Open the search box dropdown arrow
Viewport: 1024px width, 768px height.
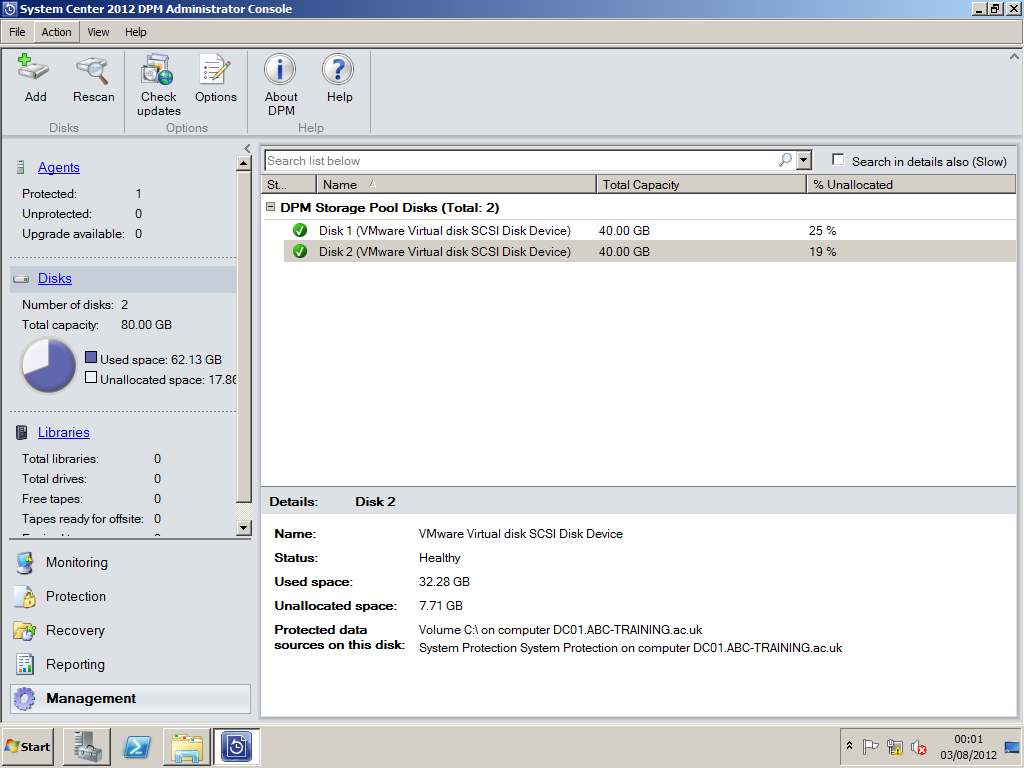point(804,160)
